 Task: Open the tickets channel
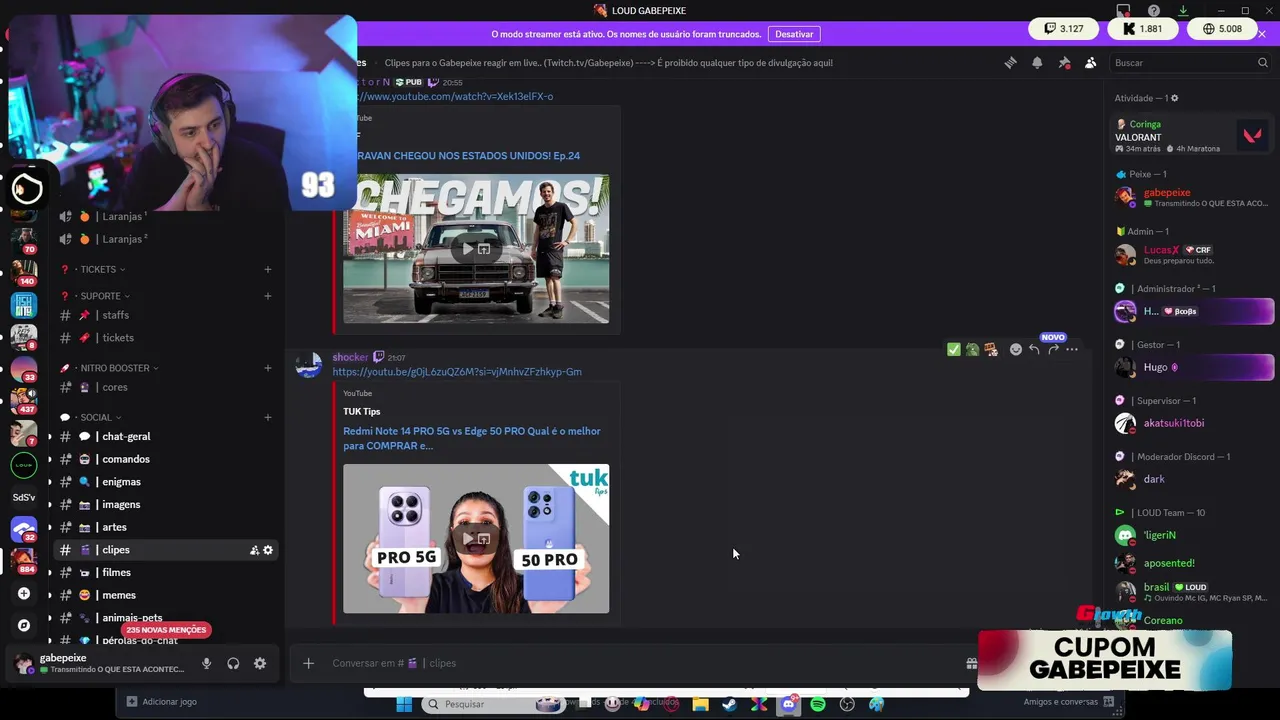[x=165, y=338]
